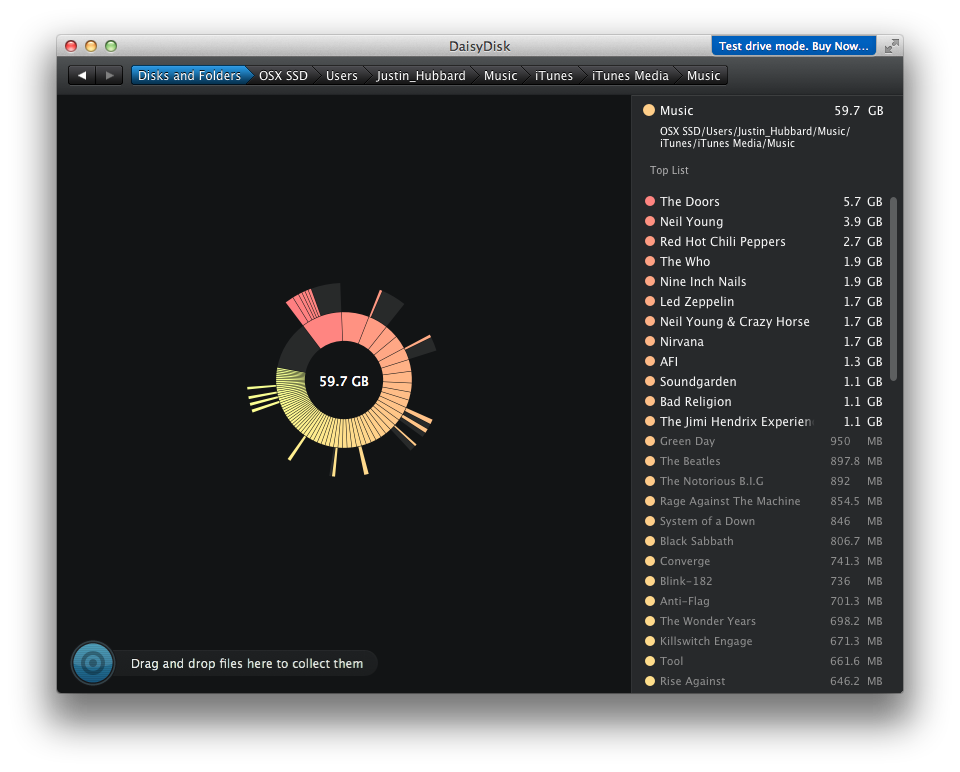The image size is (960, 772).
Task: Select Rage Against The Machine
Action: [763, 501]
